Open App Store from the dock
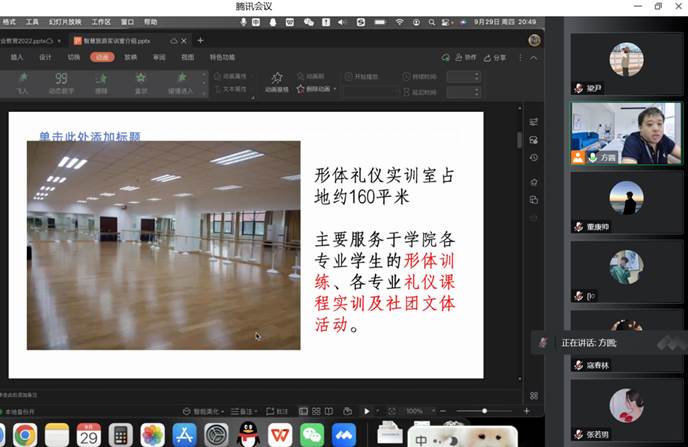 (184, 435)
